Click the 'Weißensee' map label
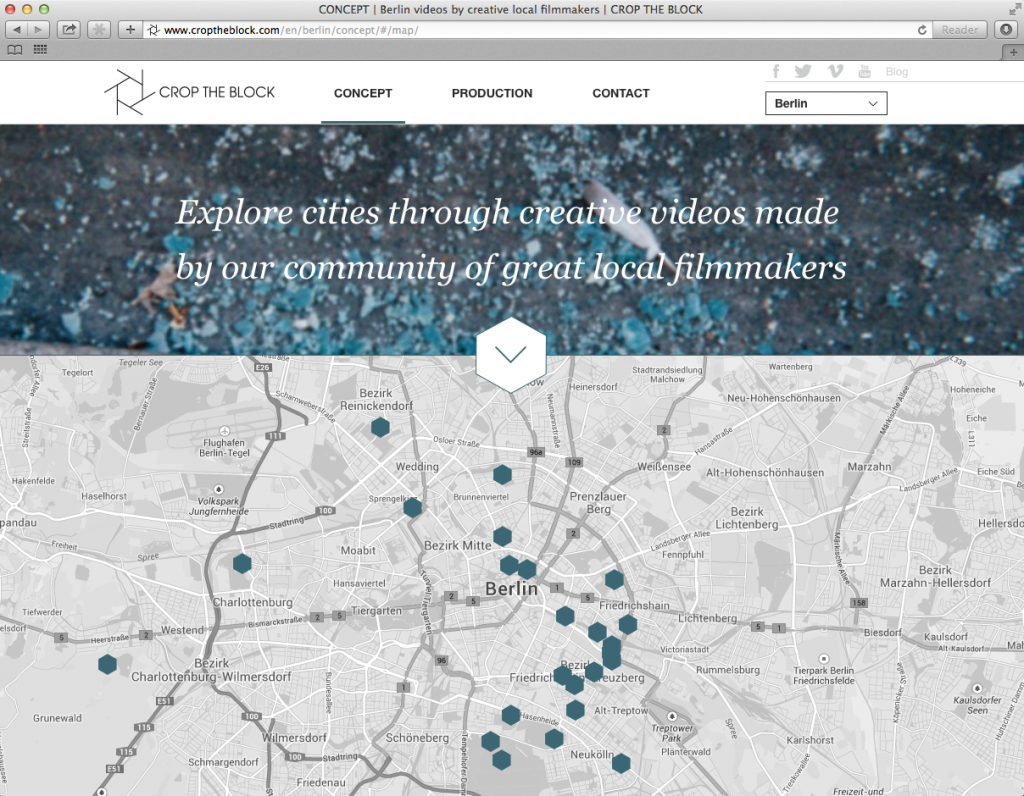 [664, 467]
